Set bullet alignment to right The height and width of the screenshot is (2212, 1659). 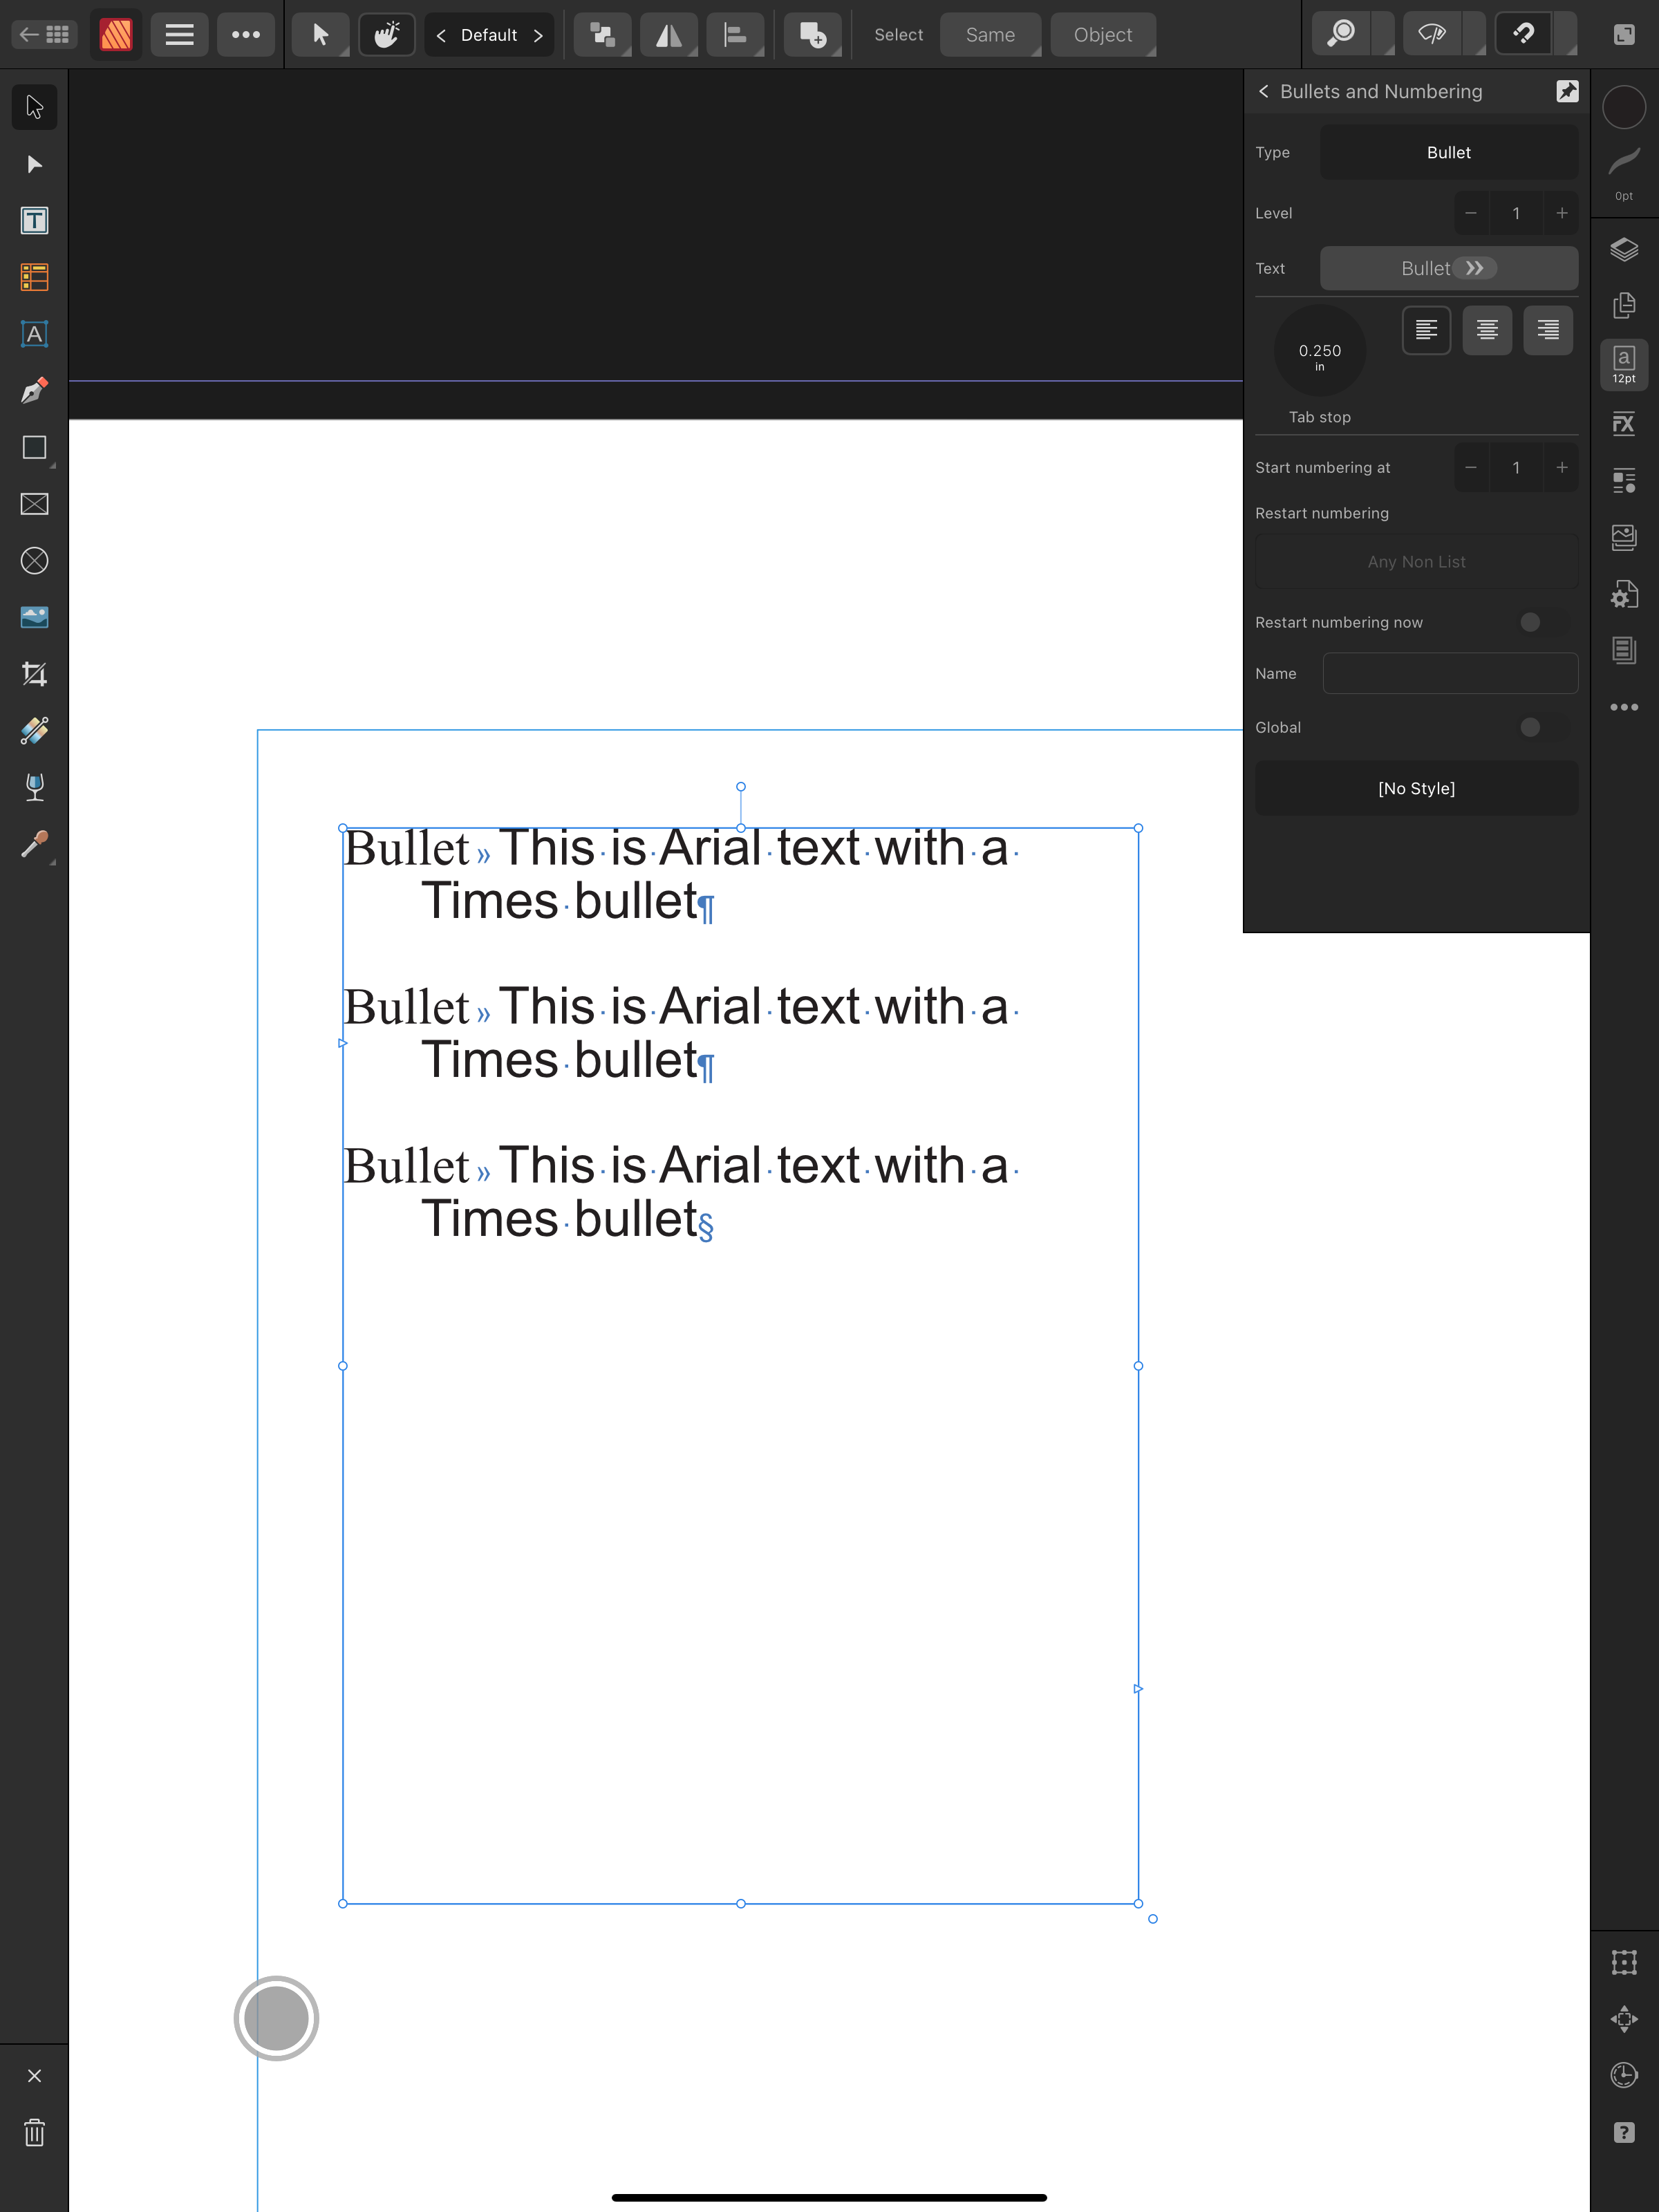tap(1548, 330)
